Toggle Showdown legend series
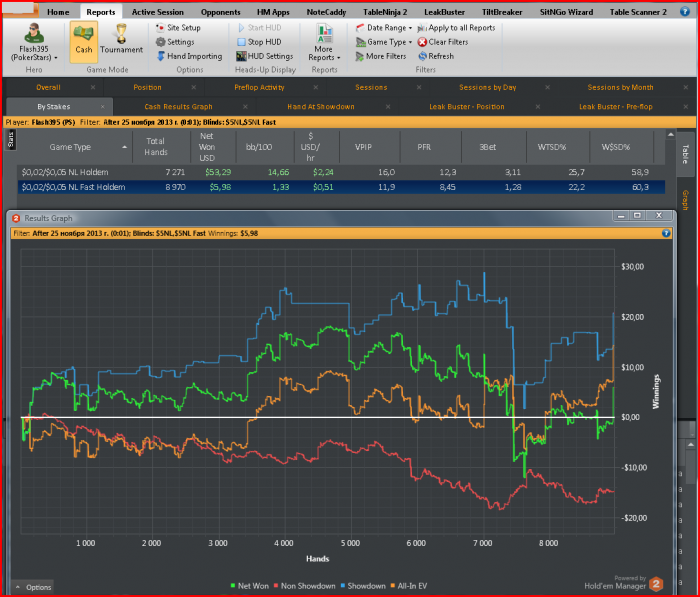 click(362, 586)
